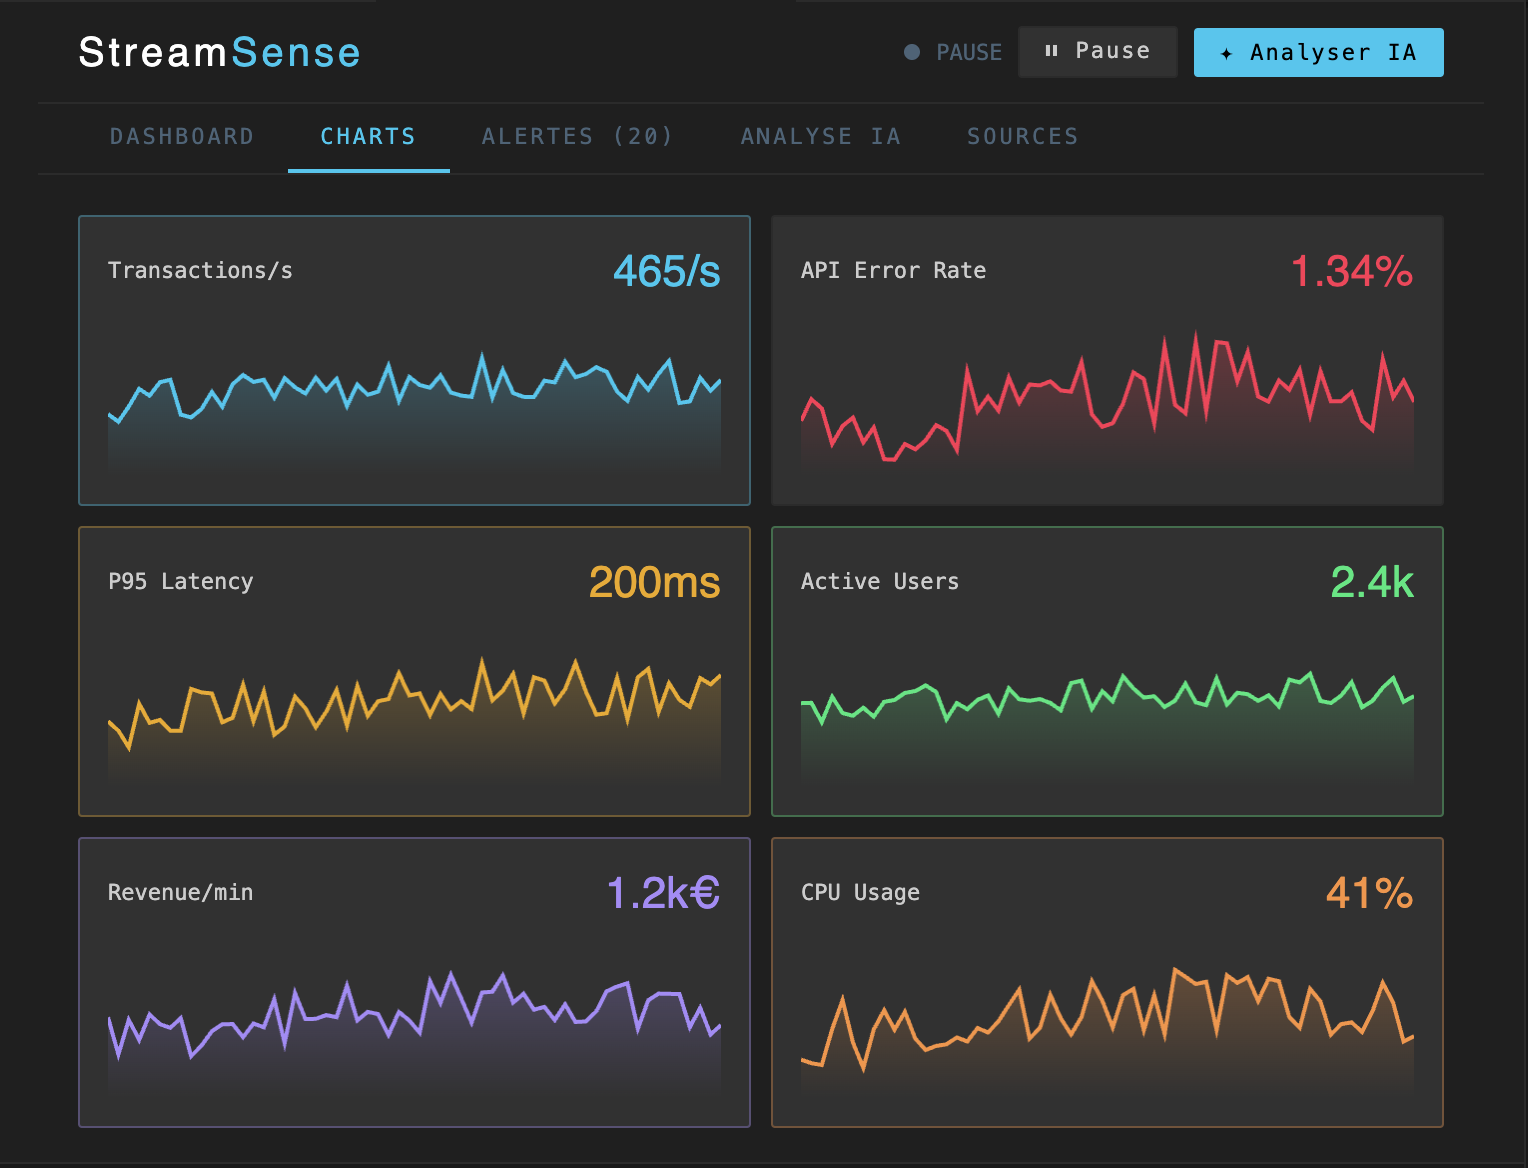Screen dimensions: 1528x1168
Task: Click the StreamSense logo
Action: [219, 52]
